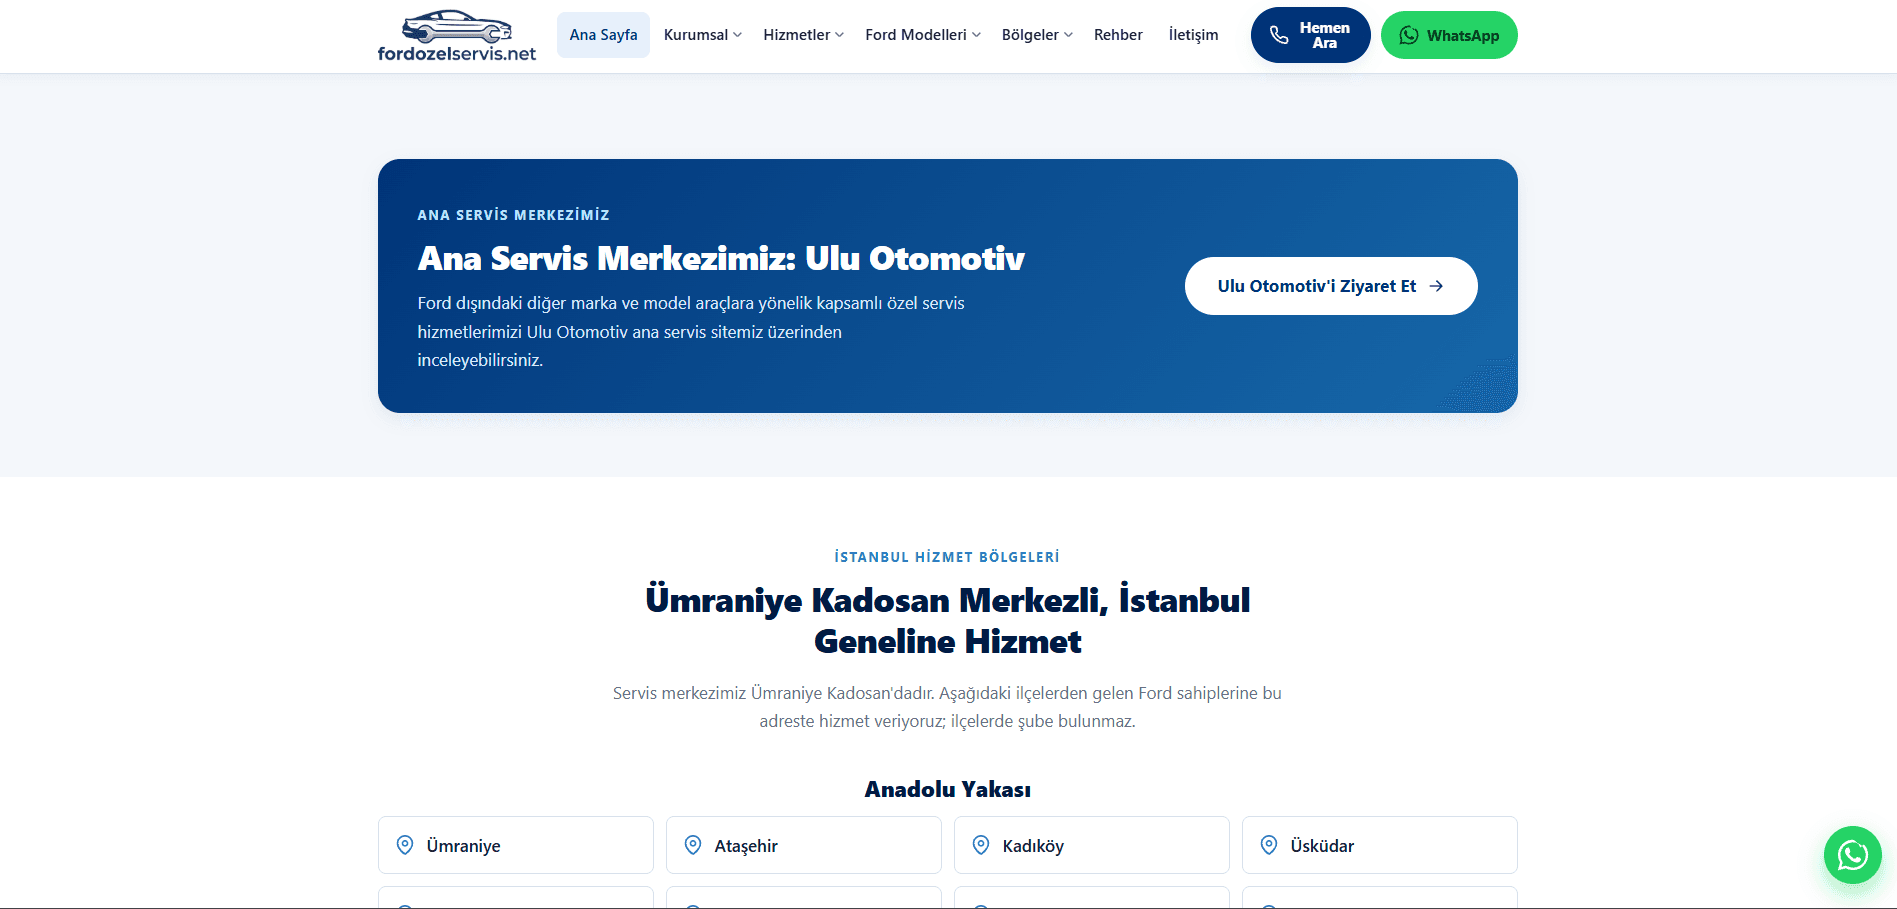Open the Kurumsal menu
Screen dimensions: 1897x909
[703, 35]
